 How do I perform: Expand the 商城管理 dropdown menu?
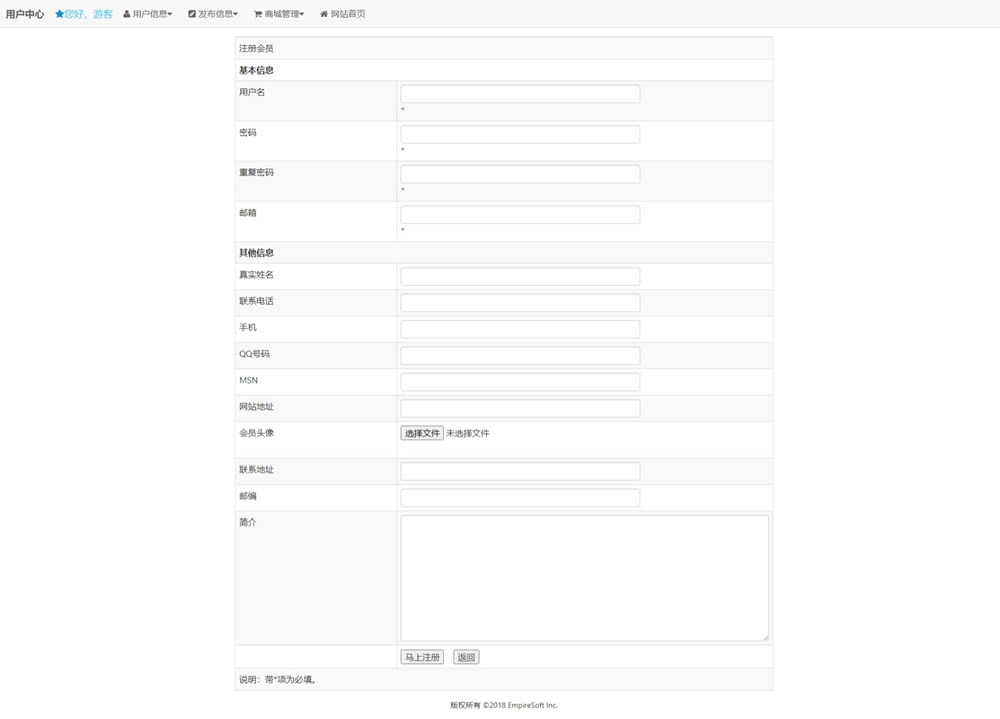(x=284, y=14)
